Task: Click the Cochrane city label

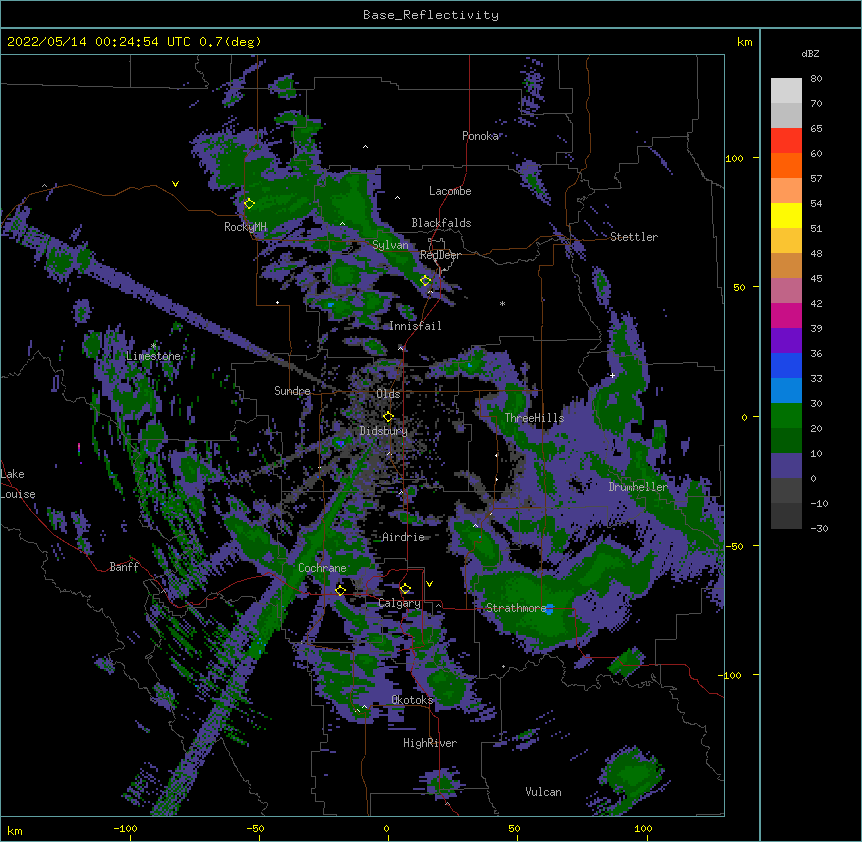Action: tap(322, 568)
